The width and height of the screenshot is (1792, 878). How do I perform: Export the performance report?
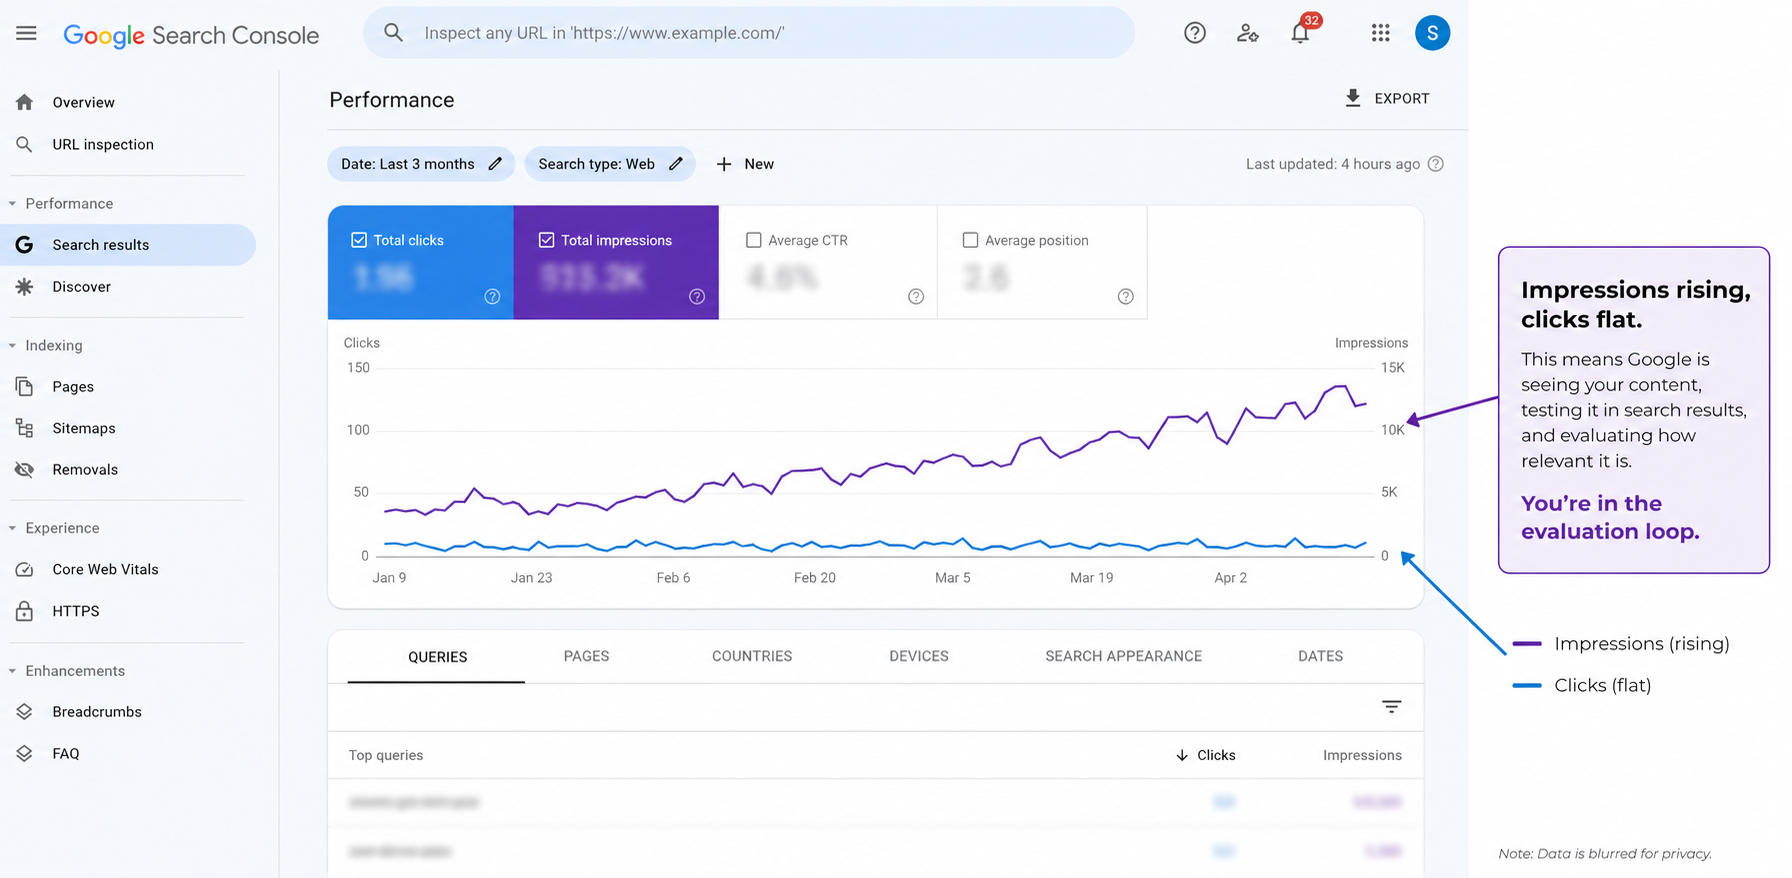[1387, 98]
